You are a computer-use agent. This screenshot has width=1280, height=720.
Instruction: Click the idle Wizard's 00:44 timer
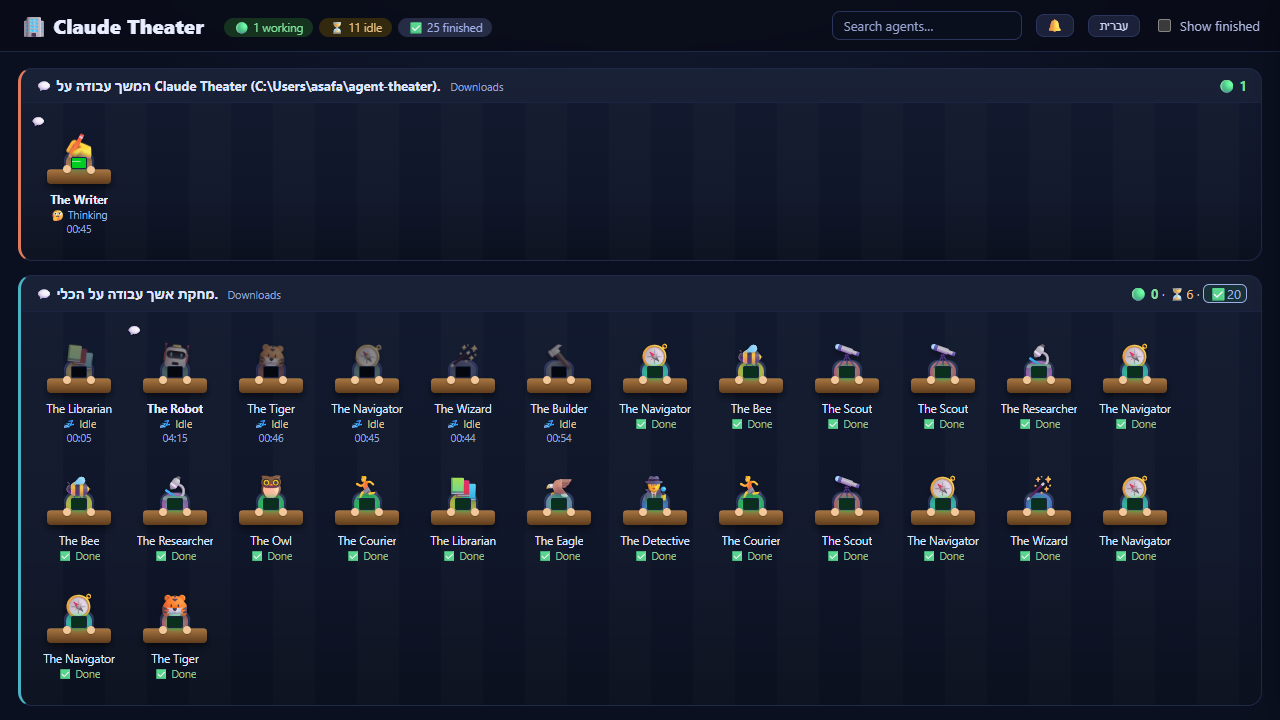[463, 438]
